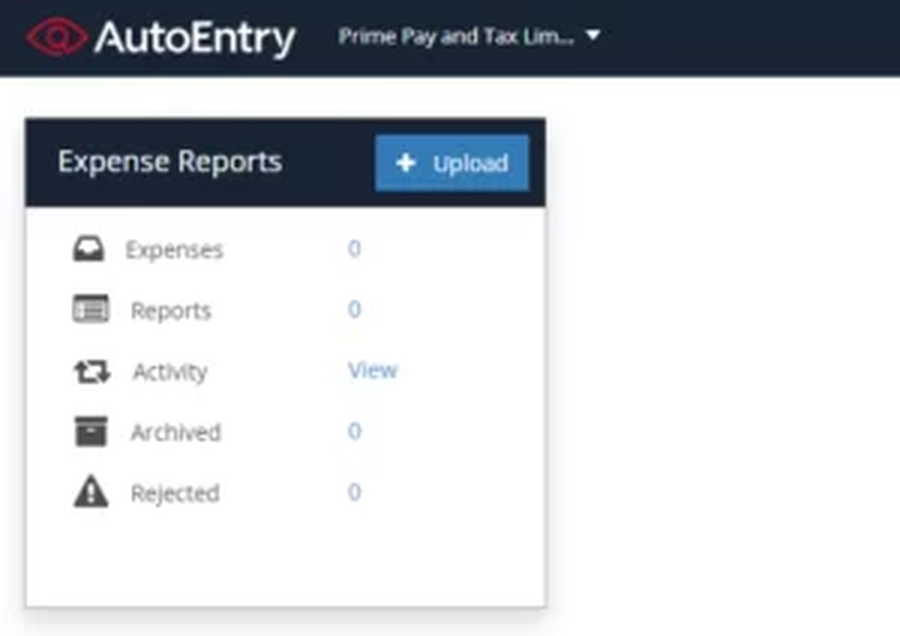Image resolution: width=900 pixels, height=636 pixels.
Task: Click the Rejected warning triangle icon
Action: 91,491
